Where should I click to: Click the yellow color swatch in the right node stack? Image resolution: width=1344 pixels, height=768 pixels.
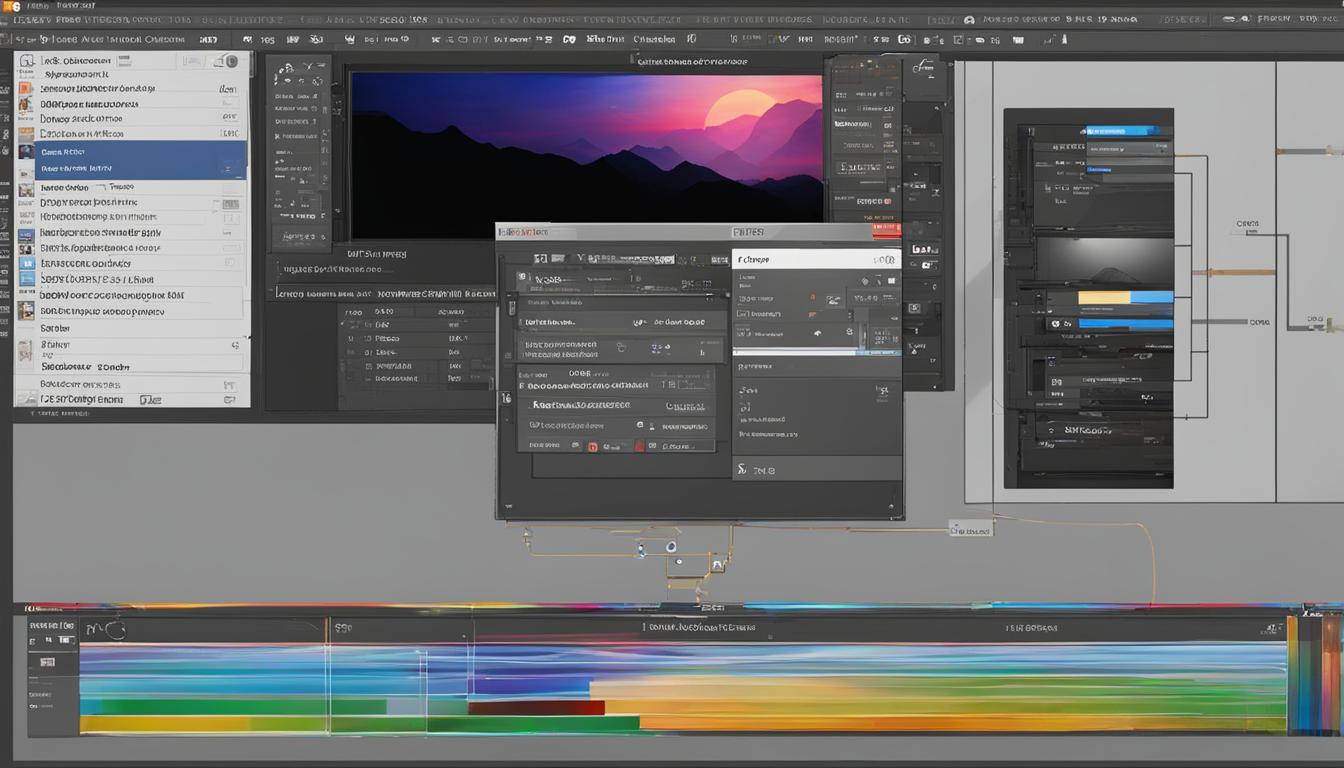(1105, 295)
